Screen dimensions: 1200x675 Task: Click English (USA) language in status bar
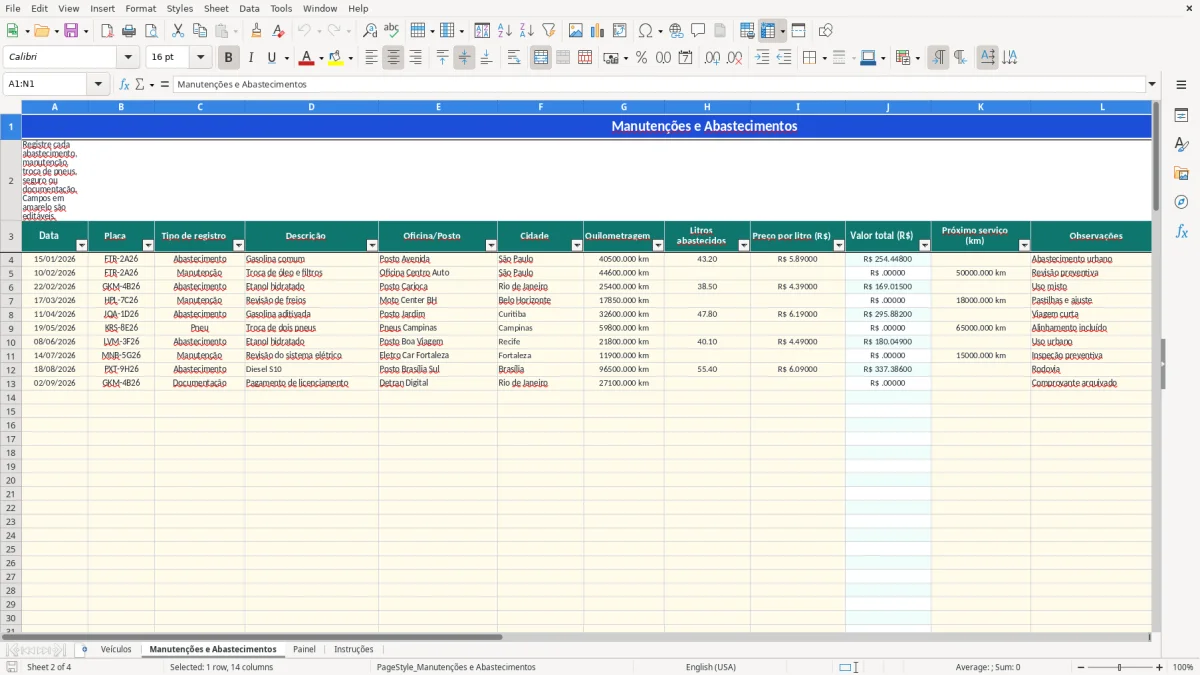click(x=710, y=667)
